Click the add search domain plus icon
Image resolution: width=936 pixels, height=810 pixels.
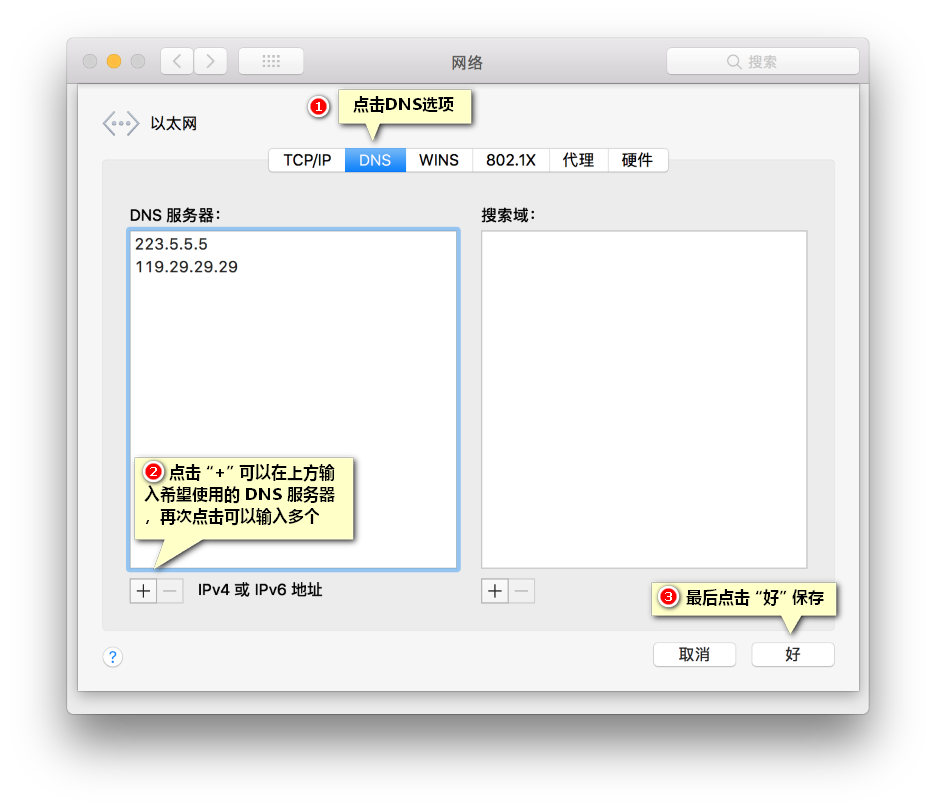pos(494,590)
